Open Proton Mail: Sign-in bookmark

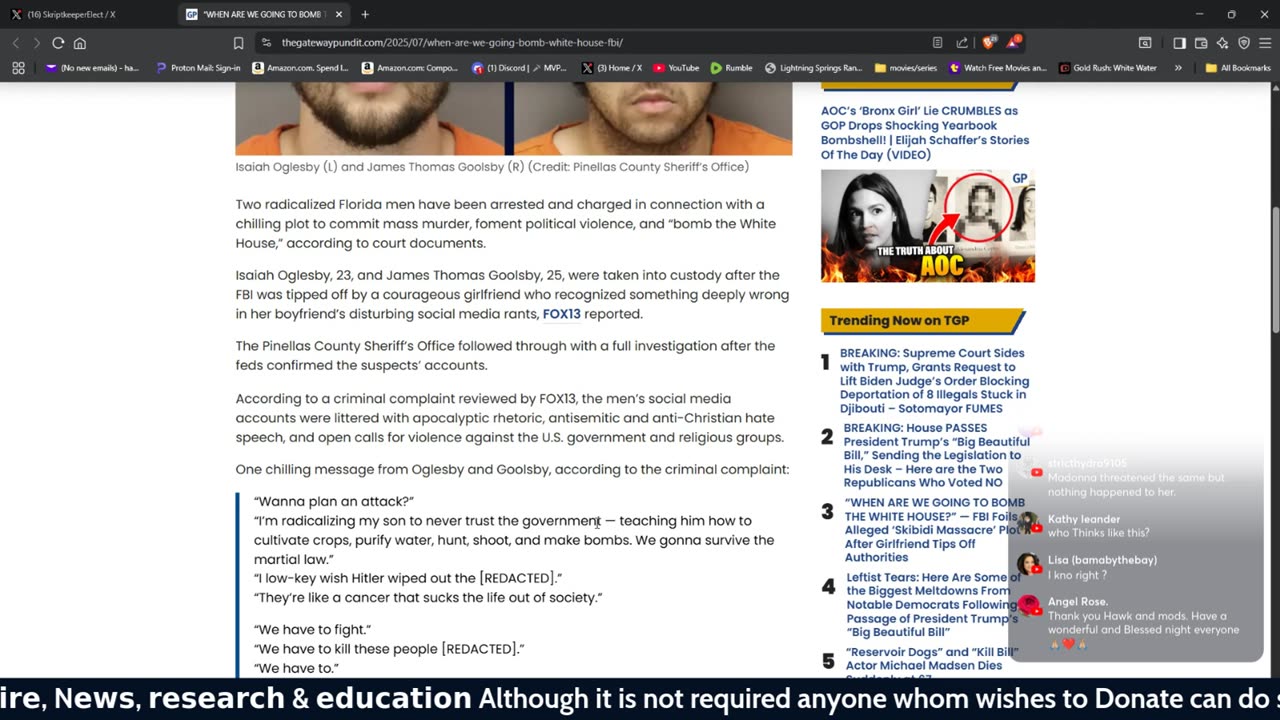click(x=198, y=68)
